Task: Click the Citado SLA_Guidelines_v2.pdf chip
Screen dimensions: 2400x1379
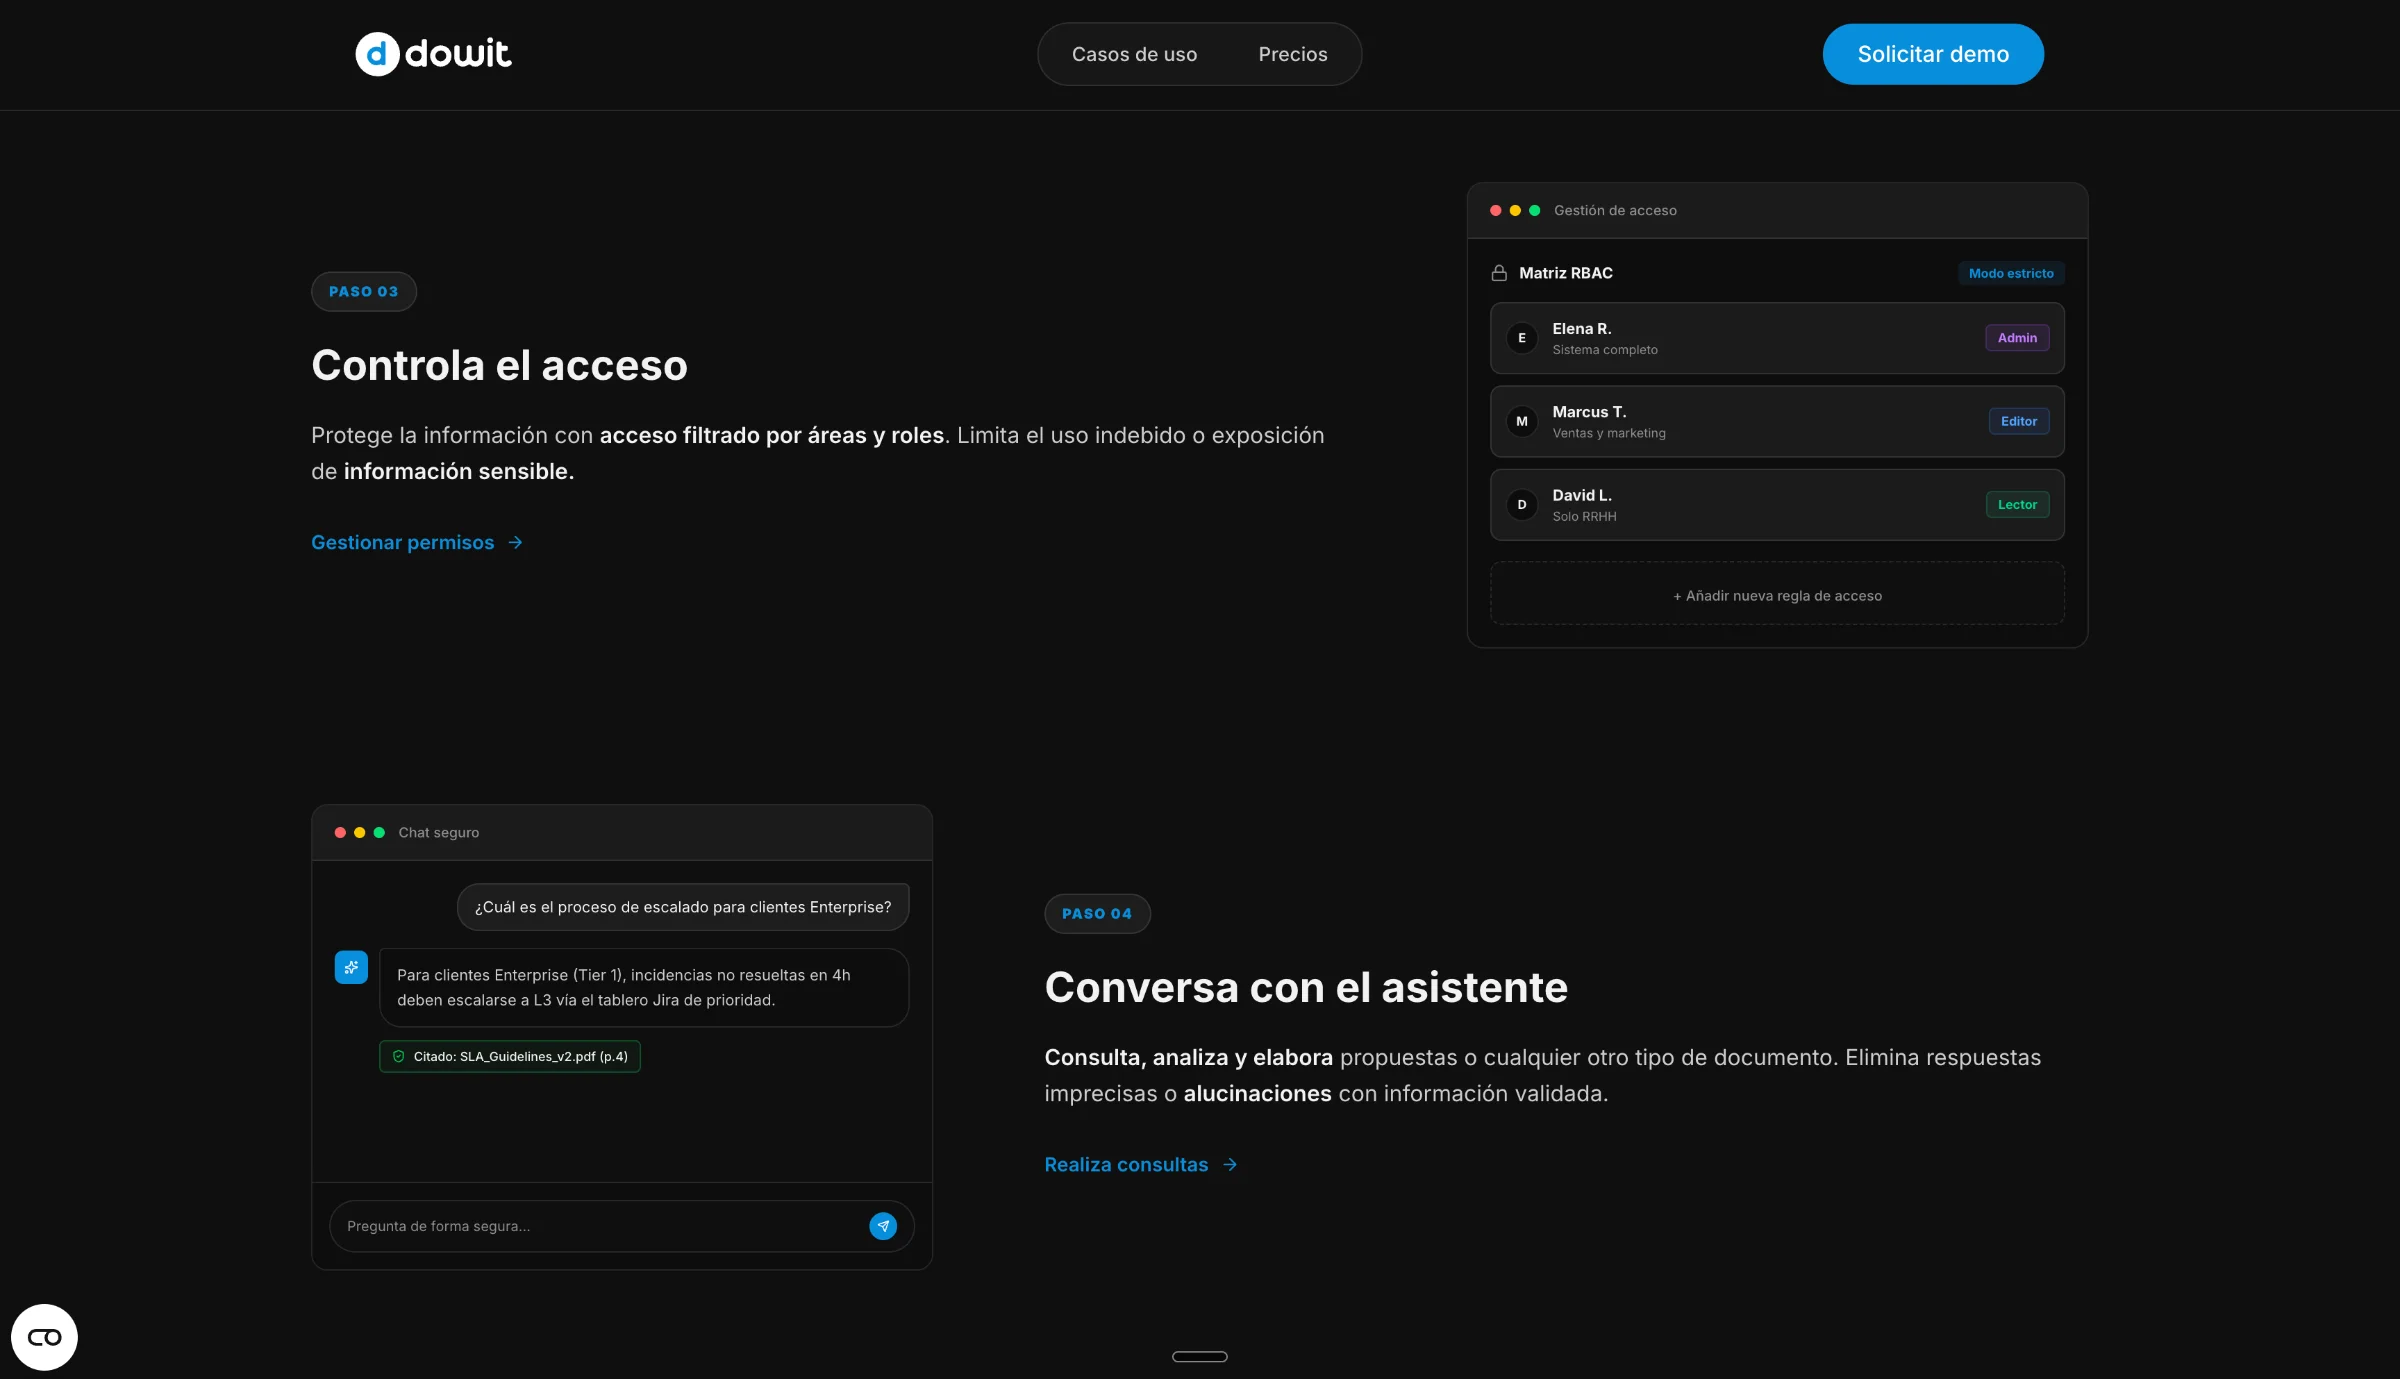Action: [510, 1056]
